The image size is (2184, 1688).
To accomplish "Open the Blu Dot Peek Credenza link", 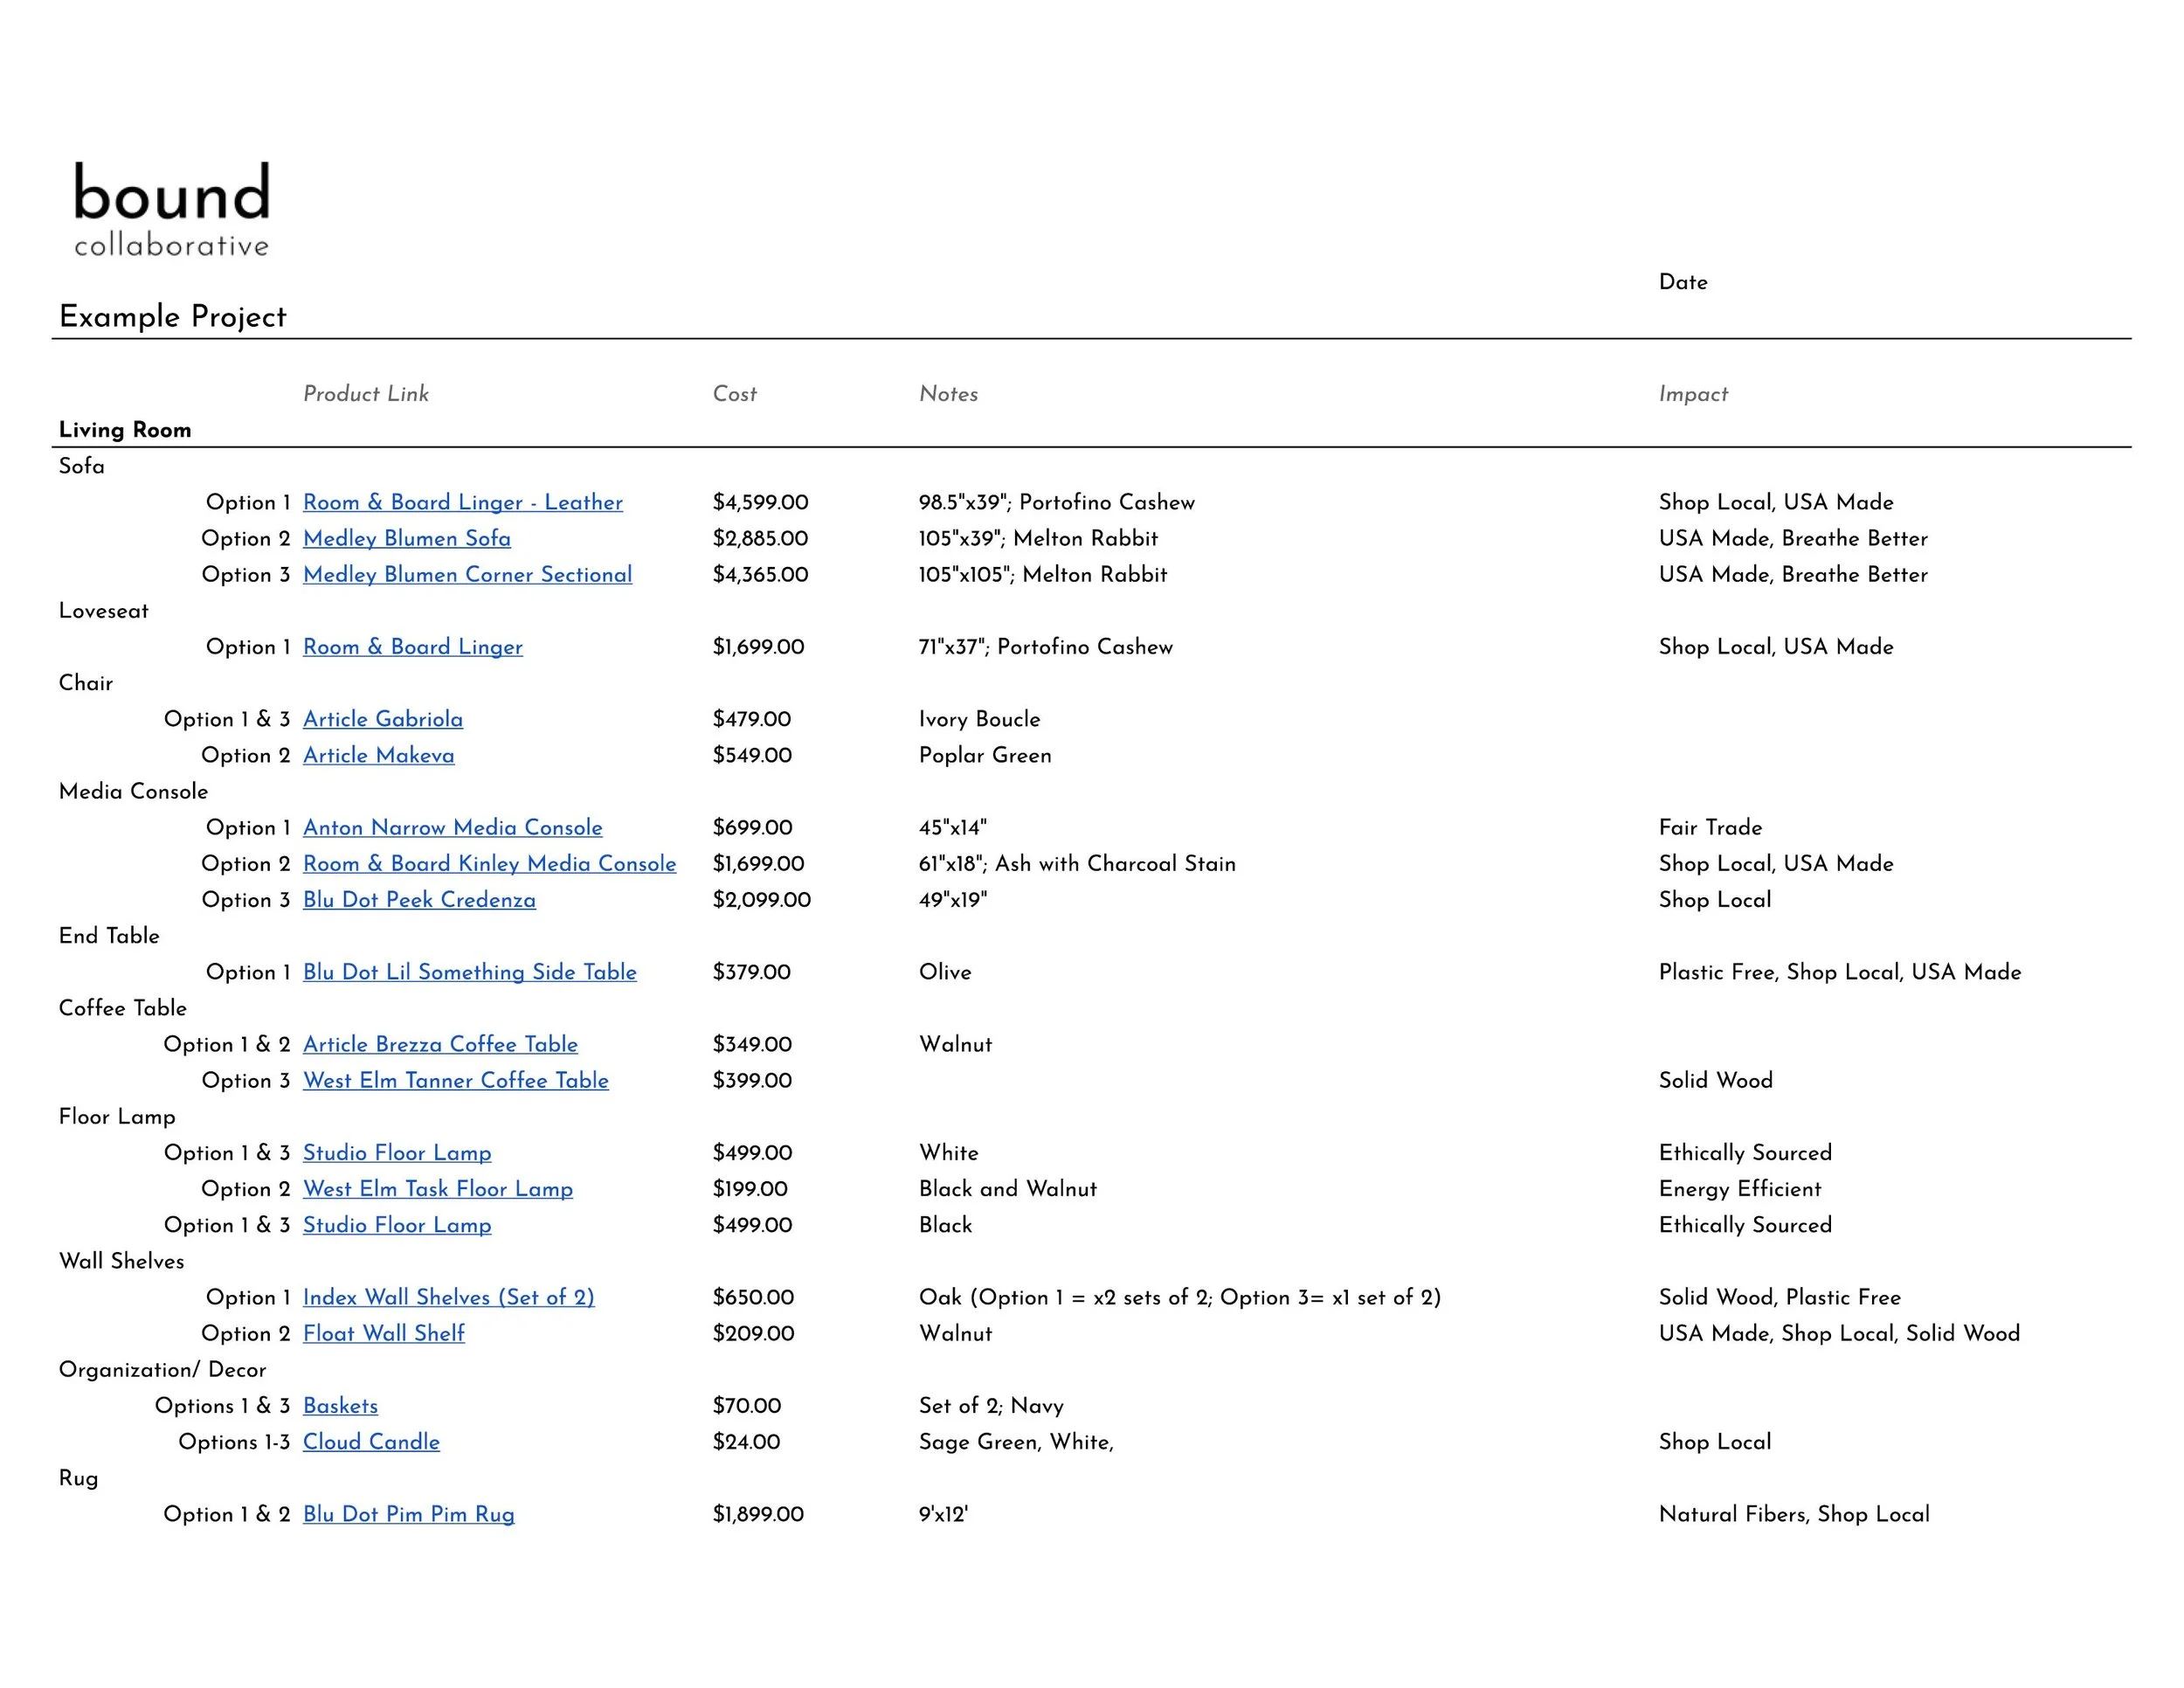I will tap(419, 899).
